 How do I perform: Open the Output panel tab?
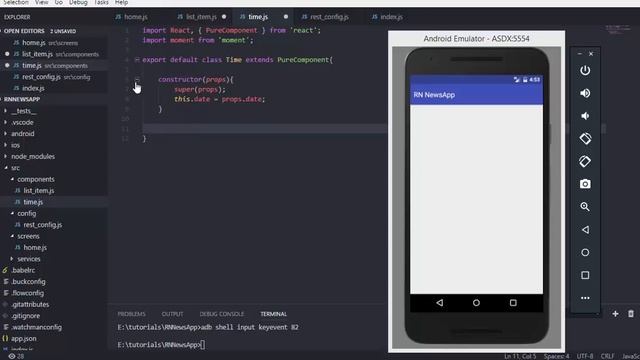pos(172,314)
